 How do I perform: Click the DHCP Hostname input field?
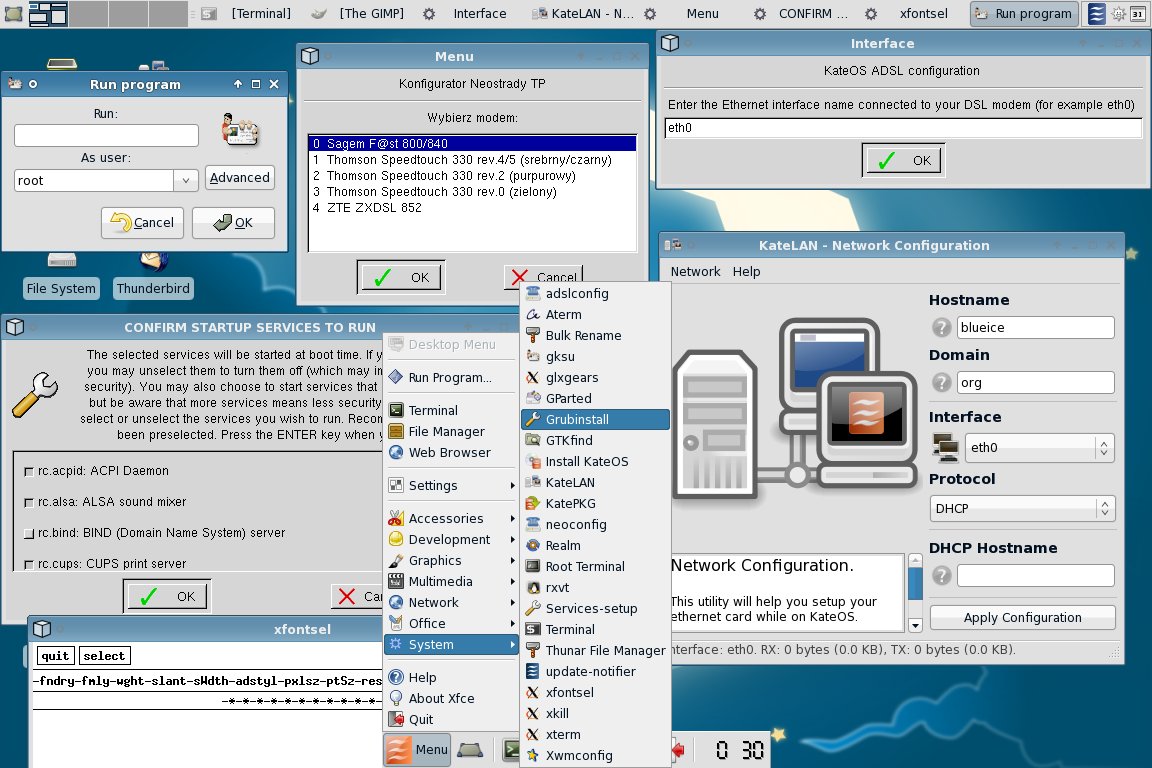pyautogui.click(x=1035, y=575)
